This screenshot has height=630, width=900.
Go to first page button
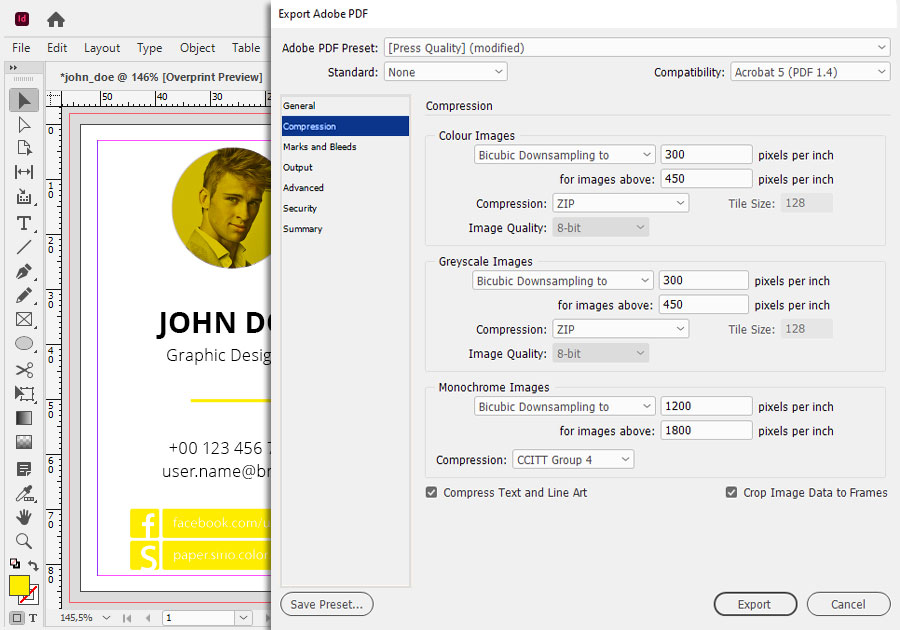click(127, 618)
